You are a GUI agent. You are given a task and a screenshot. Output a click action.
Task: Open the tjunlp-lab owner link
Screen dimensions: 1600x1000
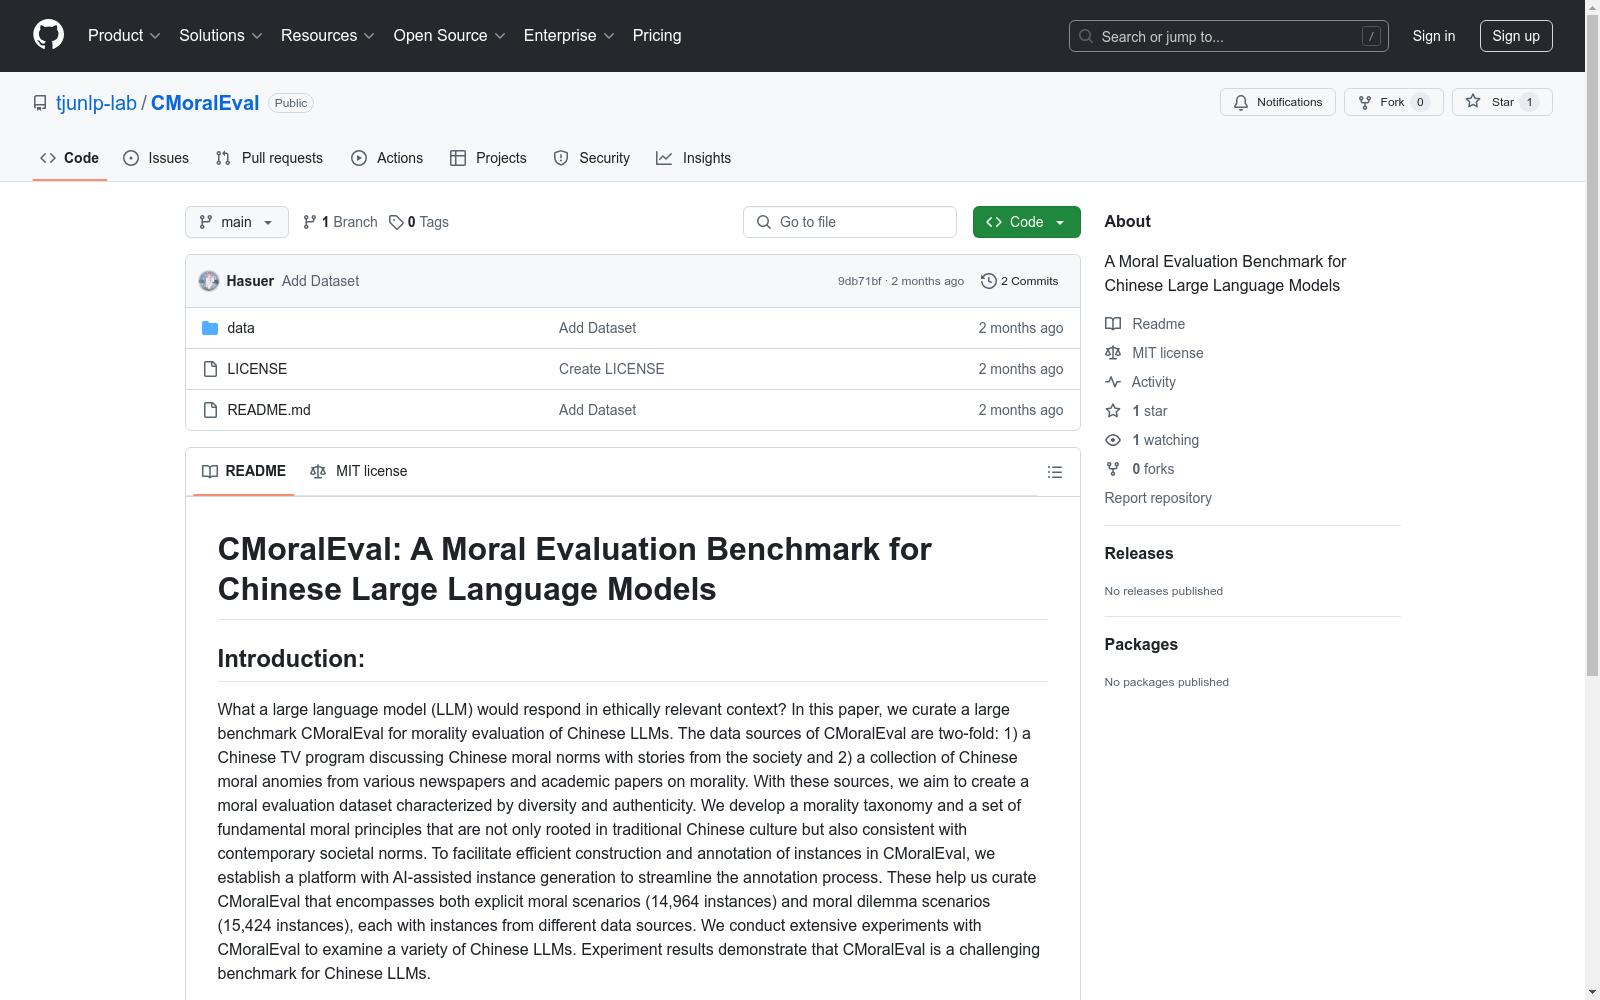(96, 103)
